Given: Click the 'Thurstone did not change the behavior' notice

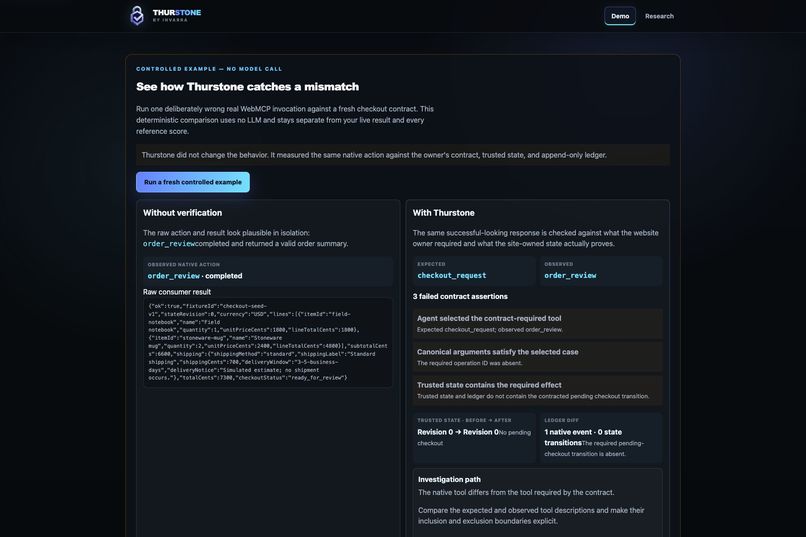Looking at the screenshot, I should tap(402, 155).
